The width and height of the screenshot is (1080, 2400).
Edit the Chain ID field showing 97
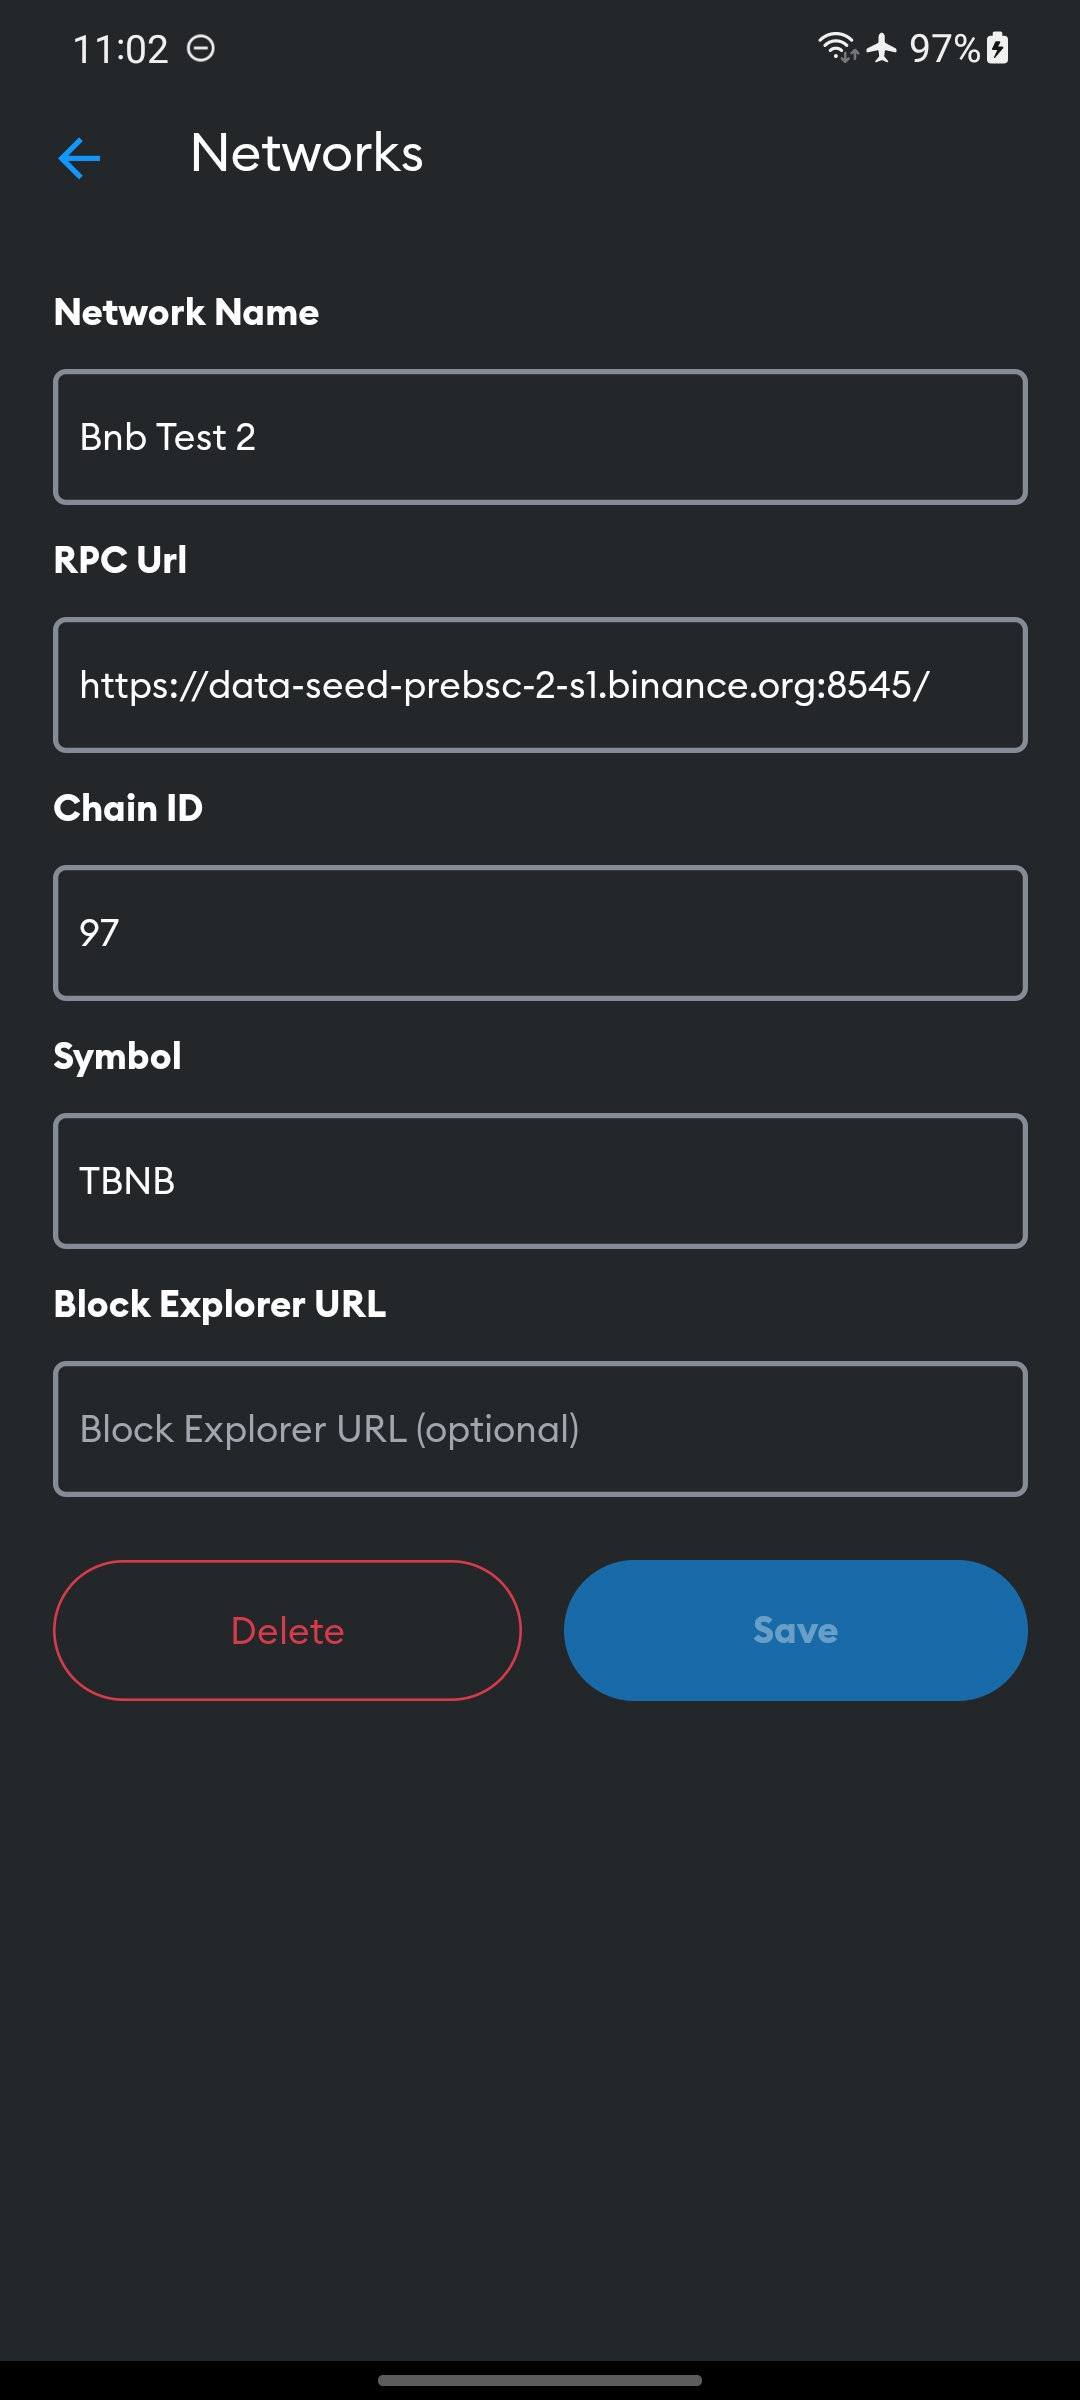coord(540,932)
